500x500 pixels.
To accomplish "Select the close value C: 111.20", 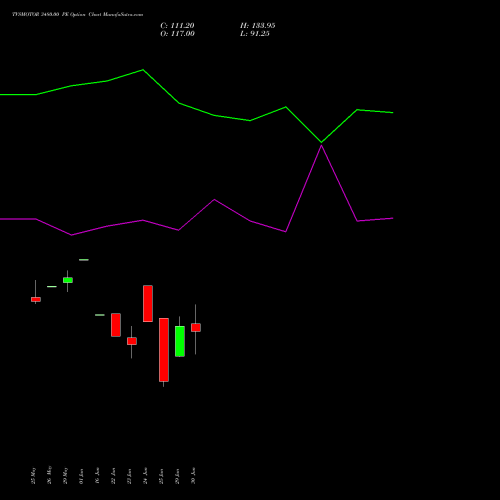I will click(x=177, y=26).
